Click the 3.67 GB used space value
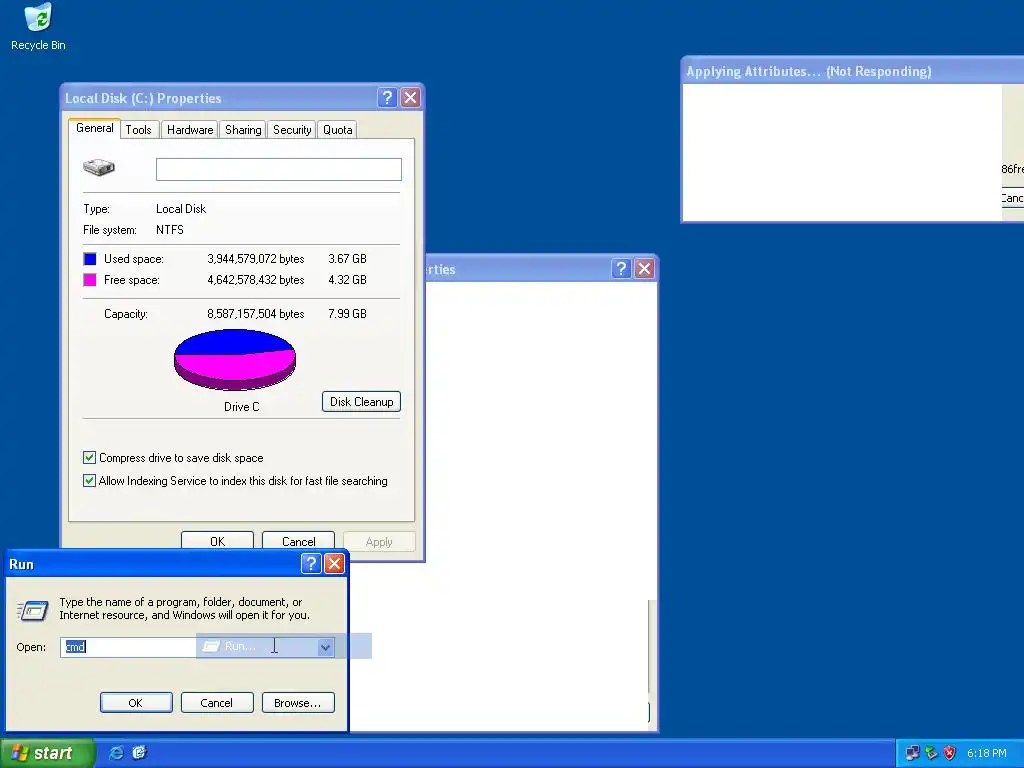The image size is (1024, 768). tap(347, 259)
